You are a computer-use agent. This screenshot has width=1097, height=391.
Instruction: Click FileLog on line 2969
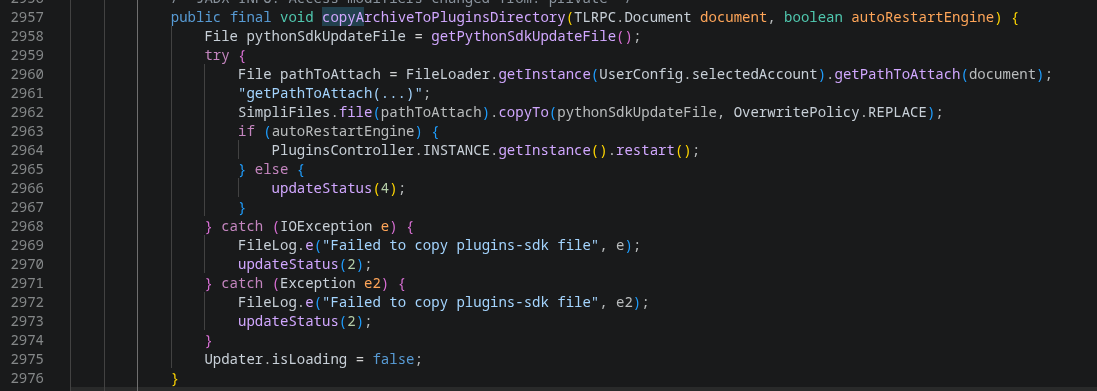coord(267,245)
